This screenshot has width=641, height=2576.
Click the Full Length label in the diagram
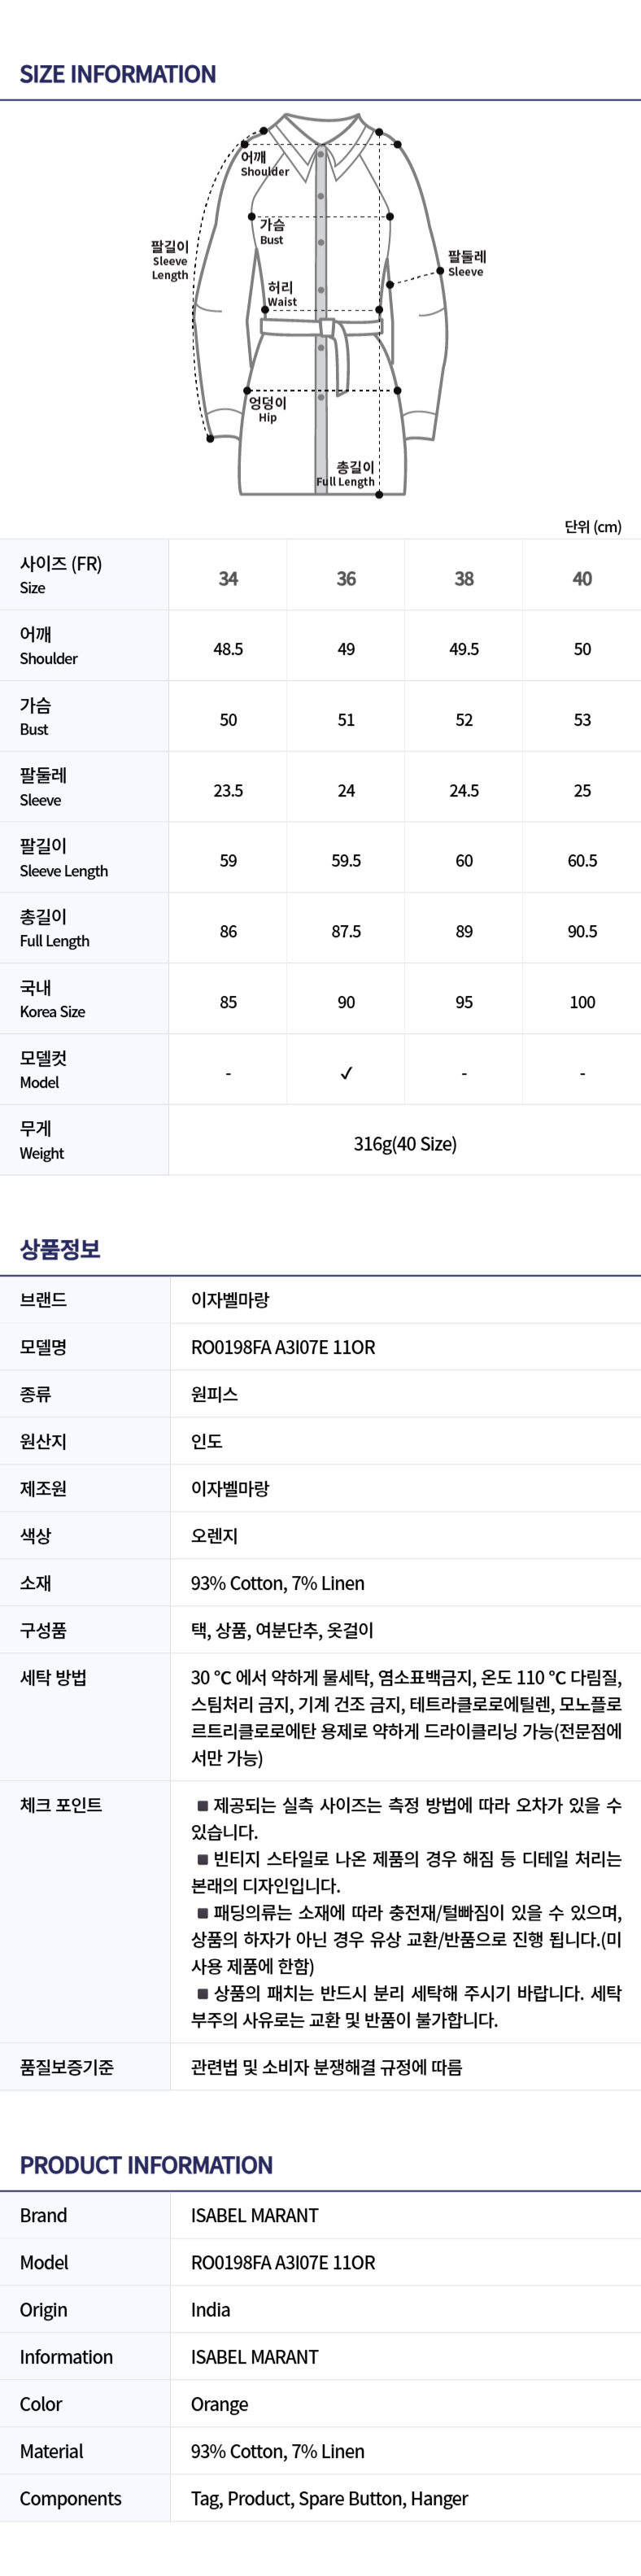pyautogui.click(x=347, y=474)
